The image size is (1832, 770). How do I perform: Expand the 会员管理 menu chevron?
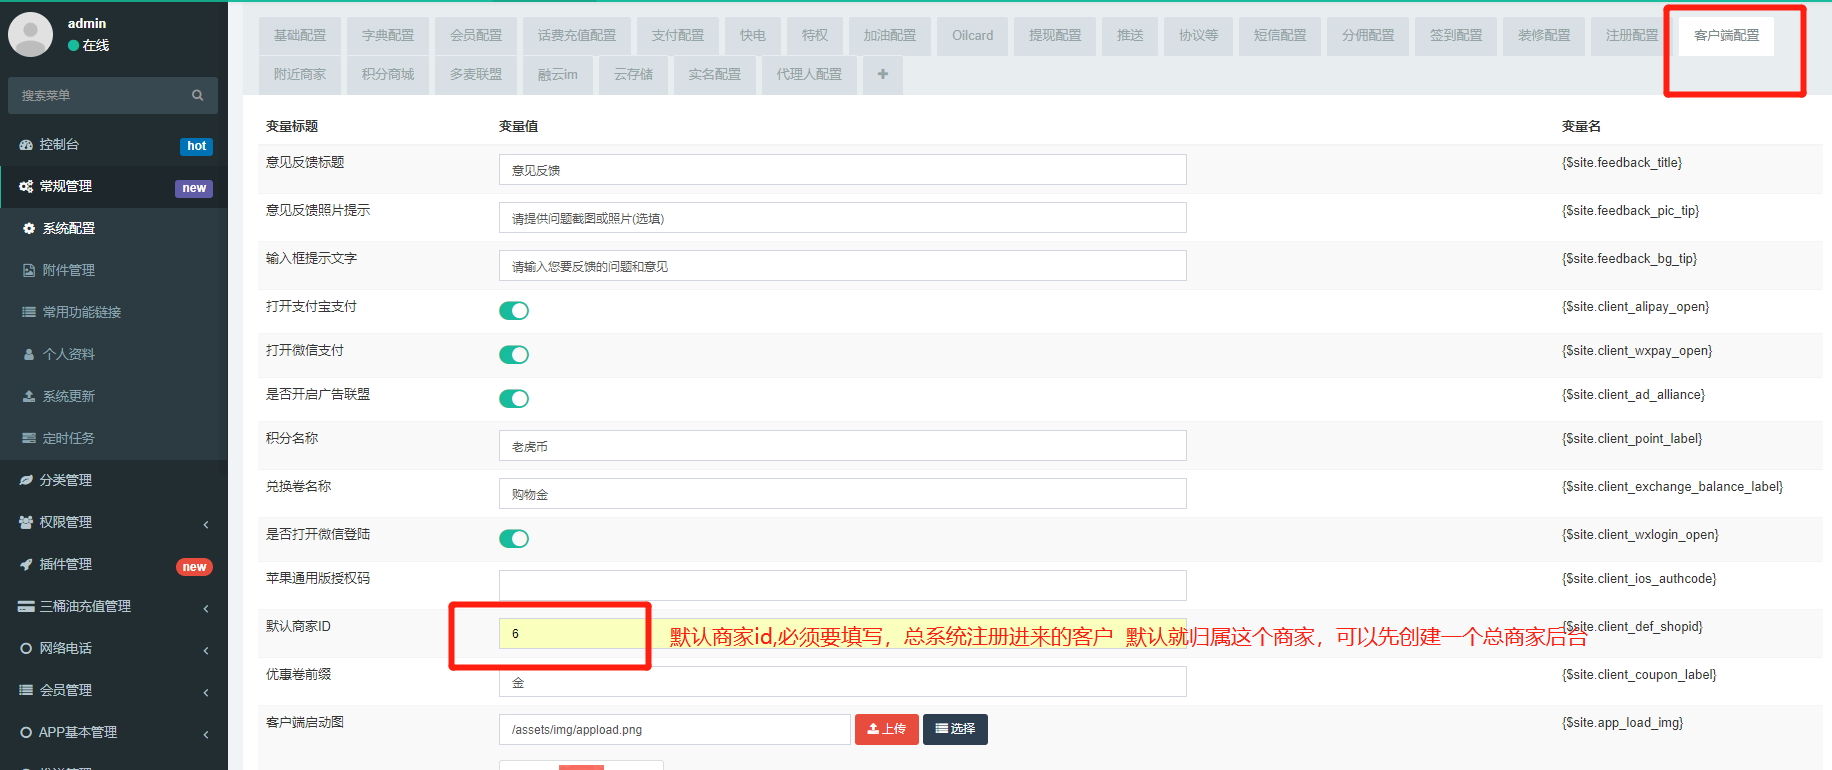click(x=206, y=692)
